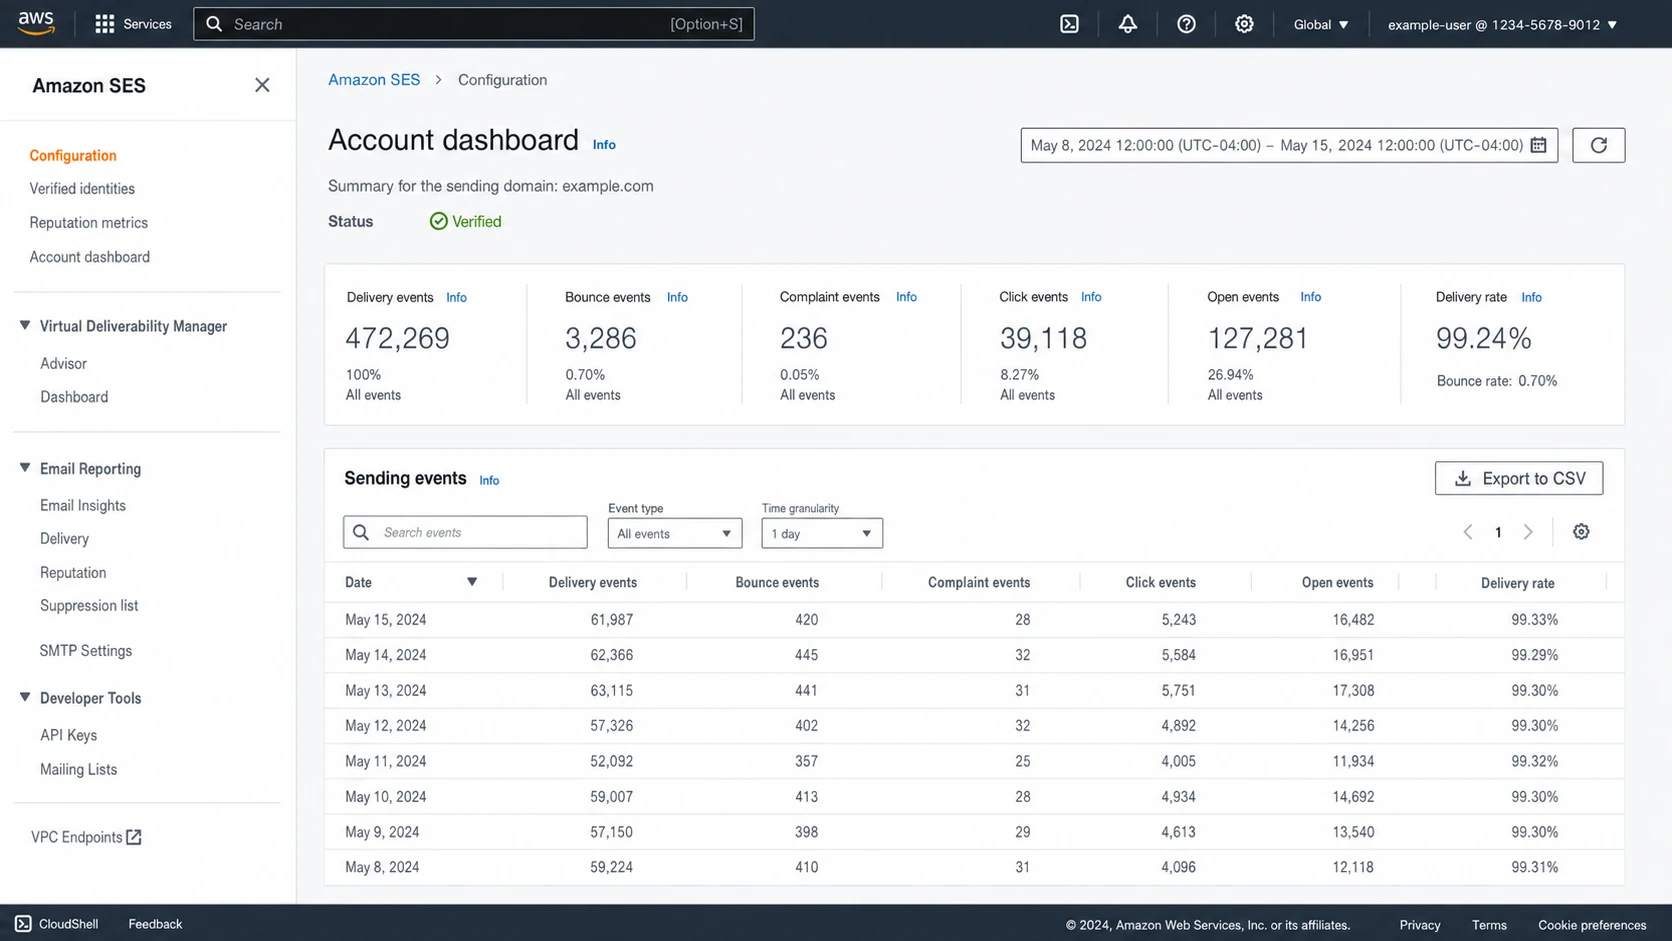1672x941 pixels.
Task: Open the Global region dropdown
Action: coord(1321,24)
